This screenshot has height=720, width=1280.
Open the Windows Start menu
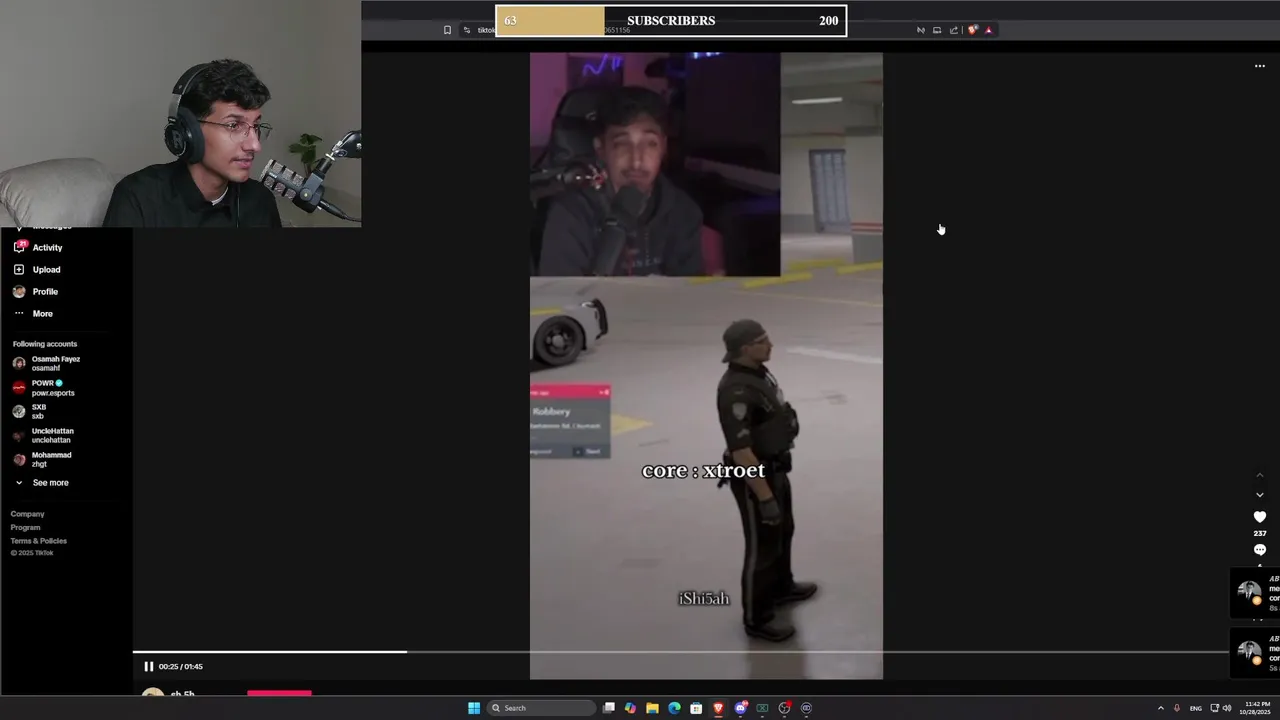coord(474,708)
